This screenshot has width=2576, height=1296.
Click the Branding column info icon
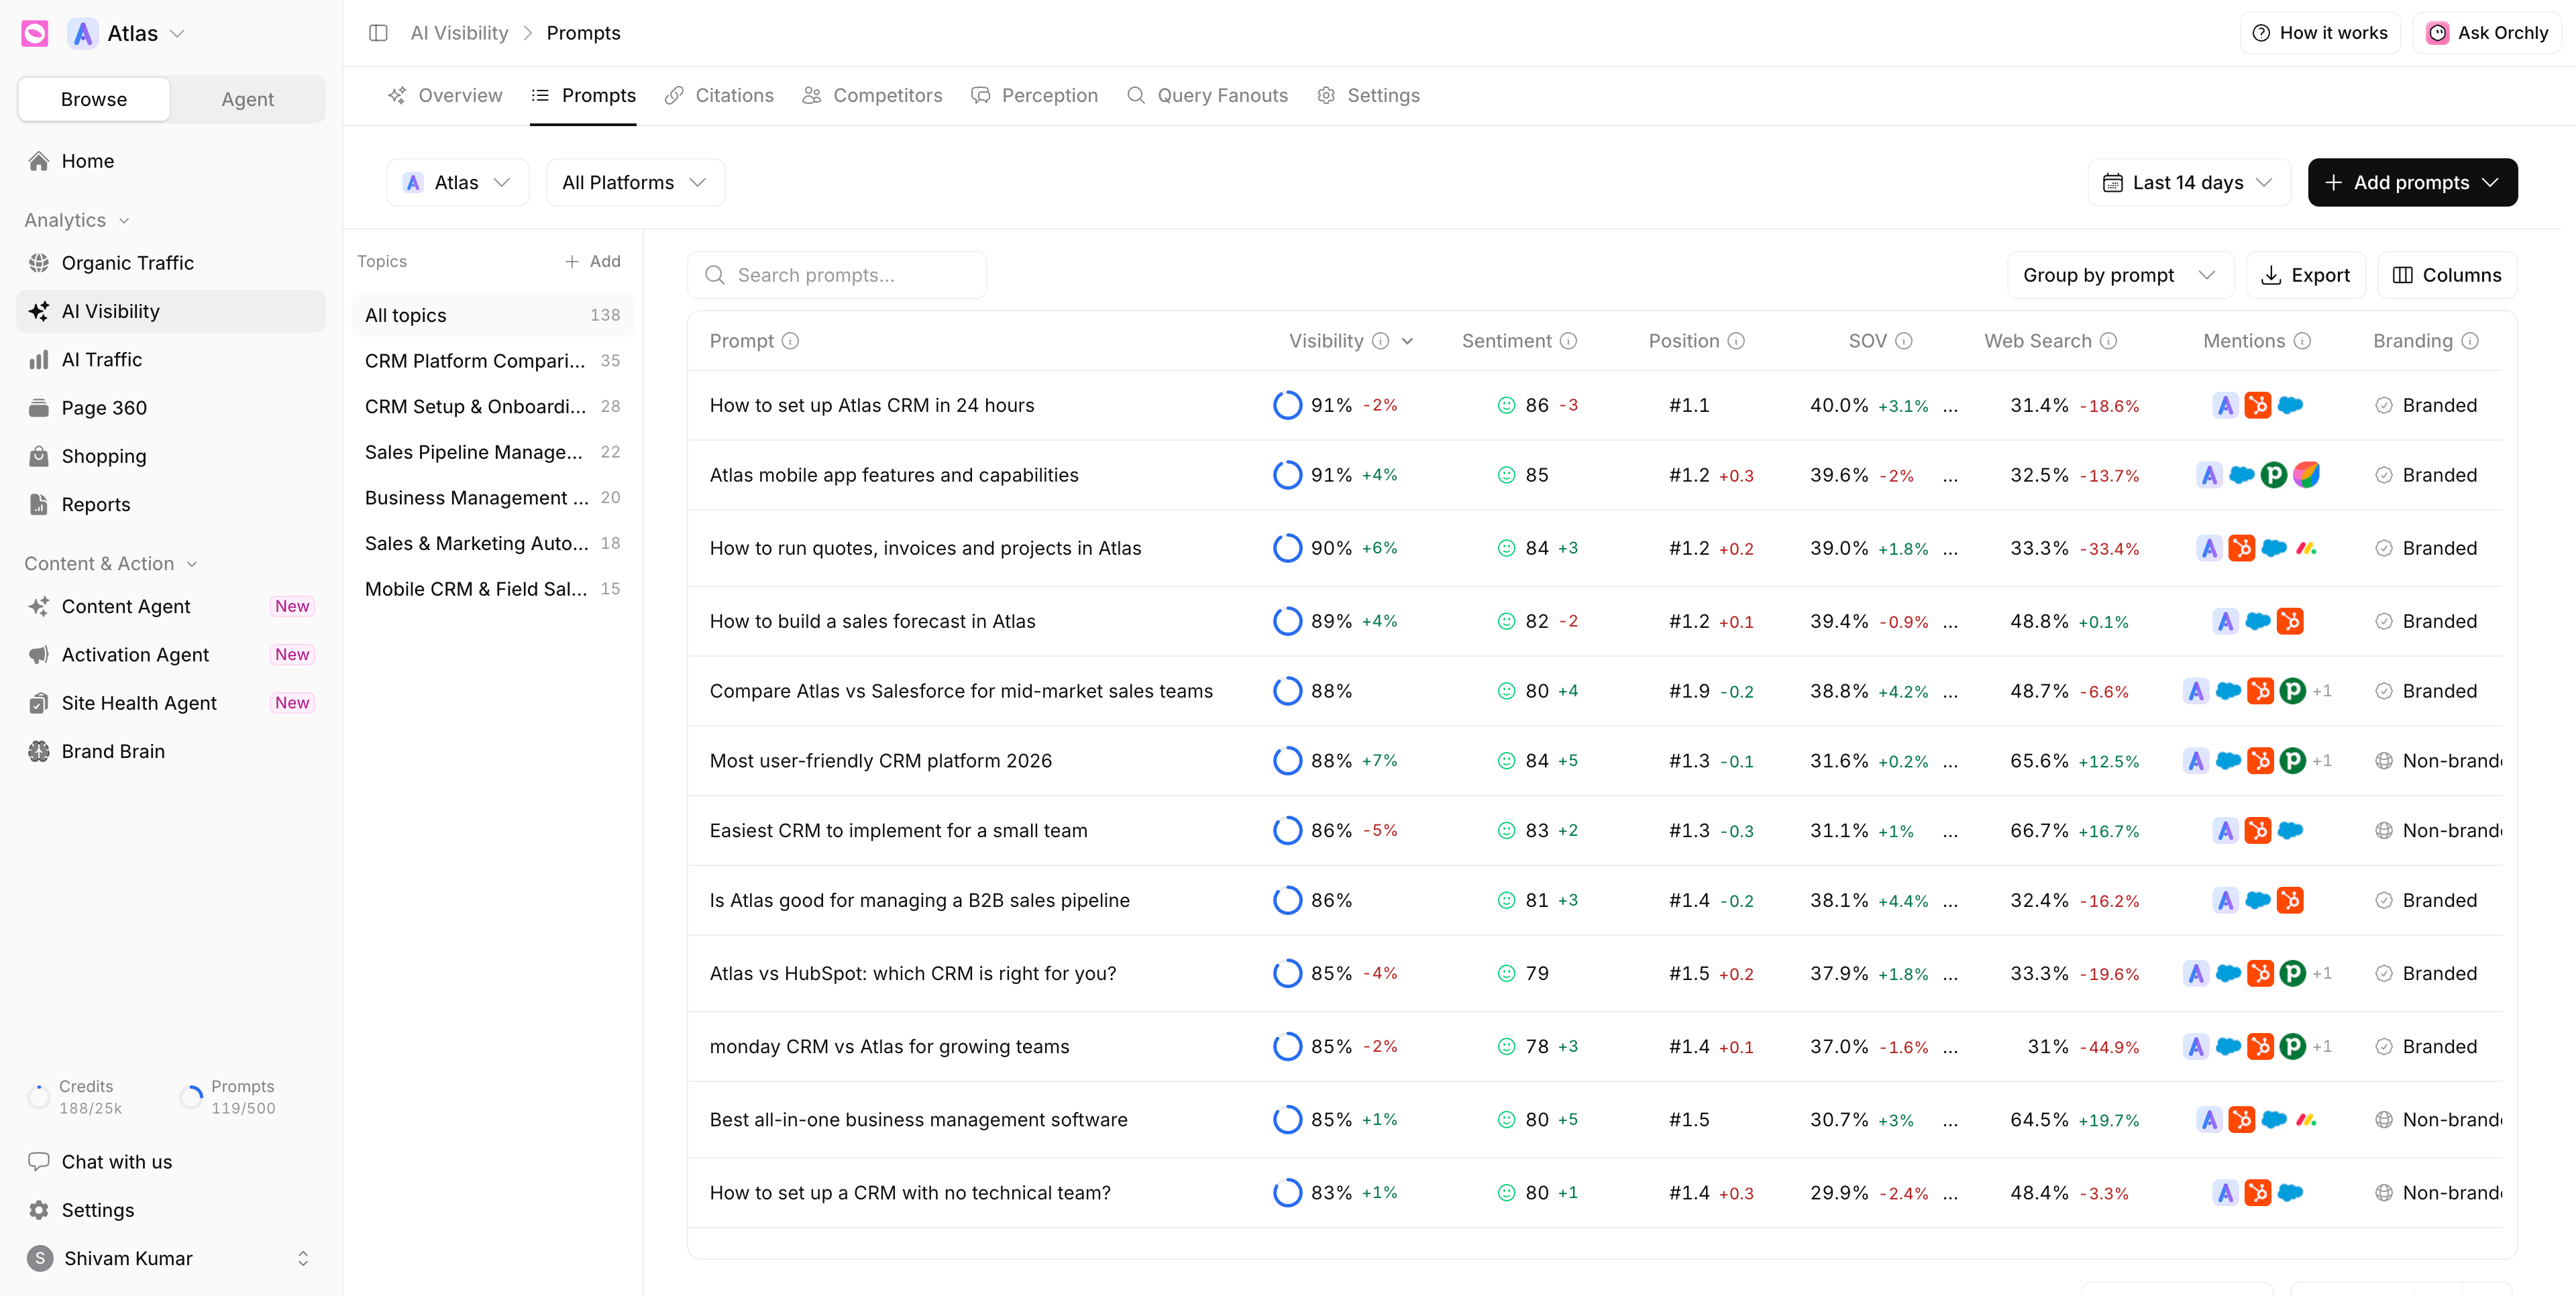(x=2470, y=341)
